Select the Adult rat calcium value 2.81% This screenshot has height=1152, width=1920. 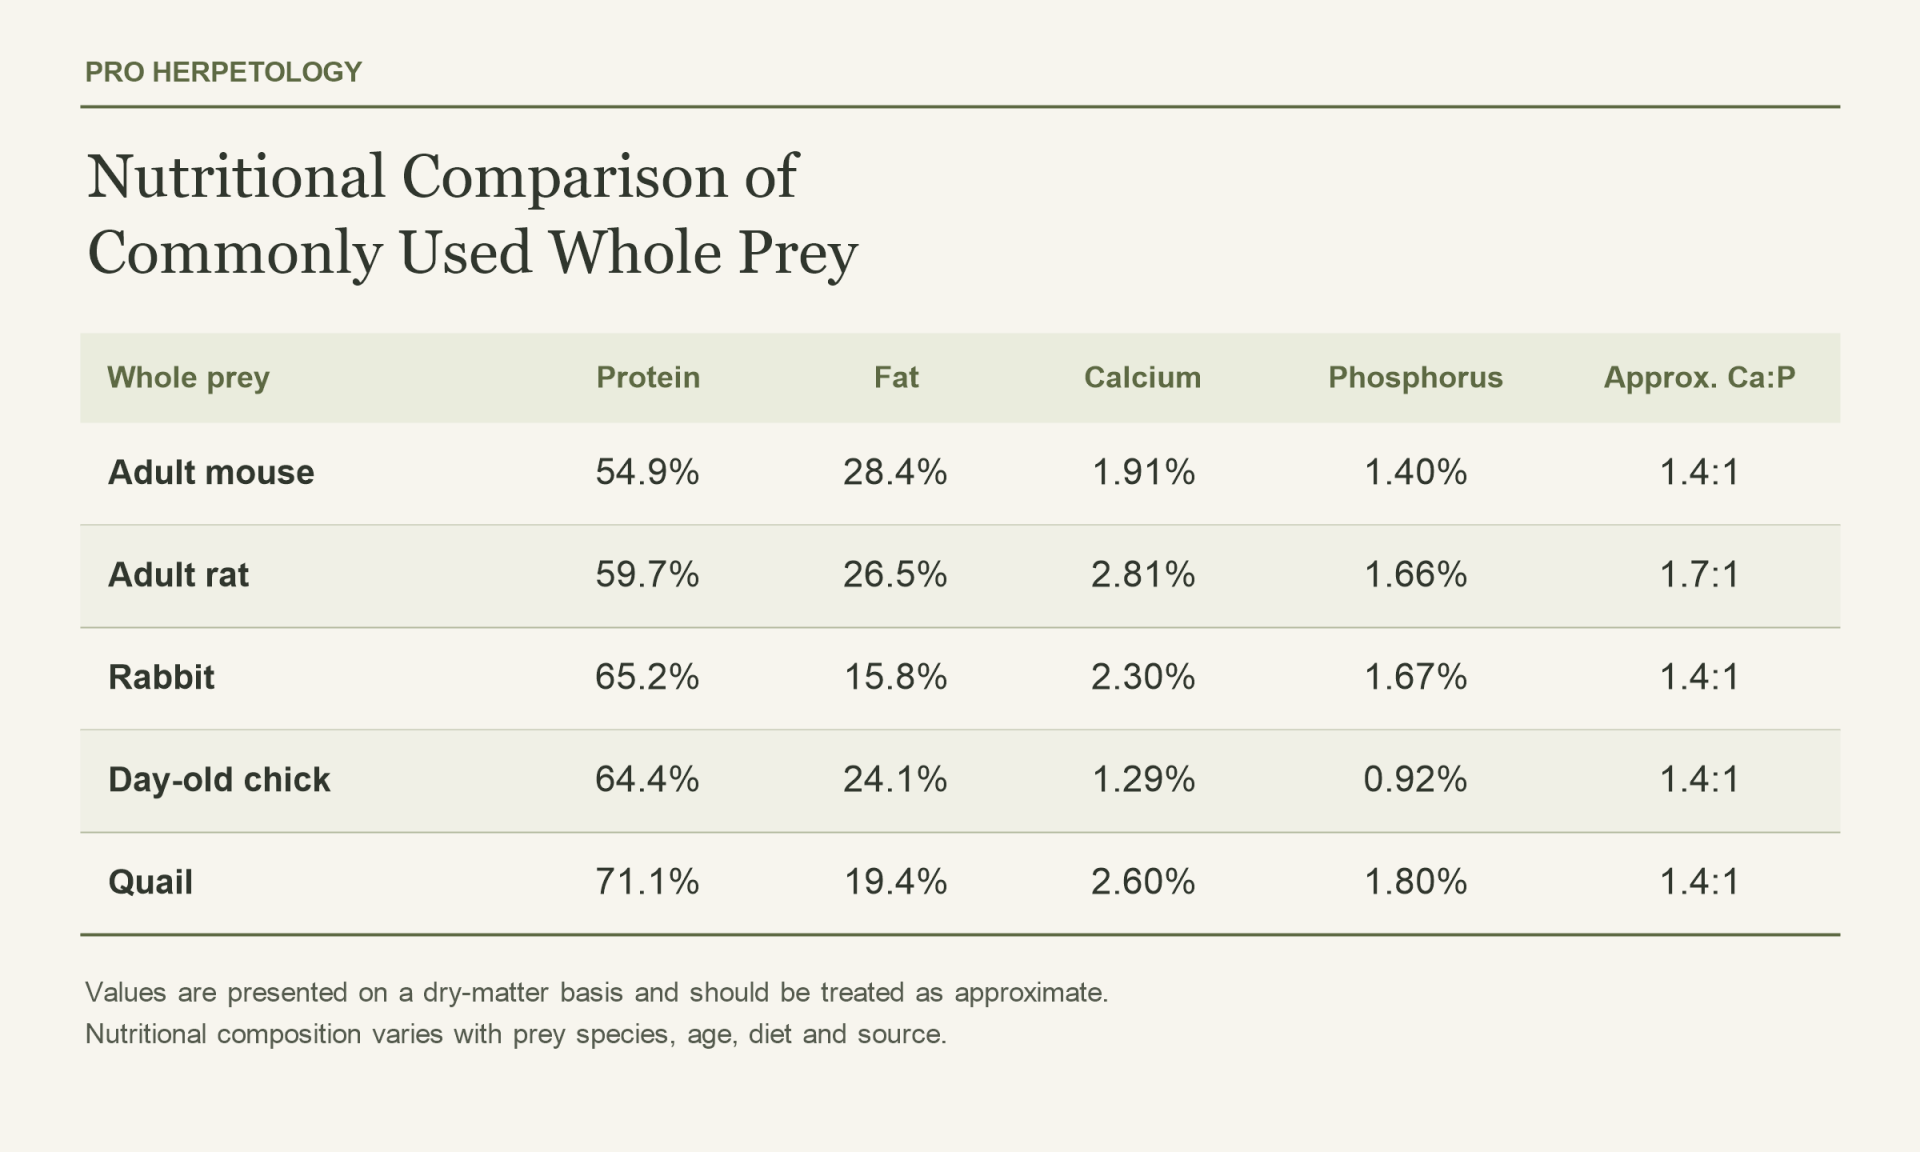coord(1142,575)
